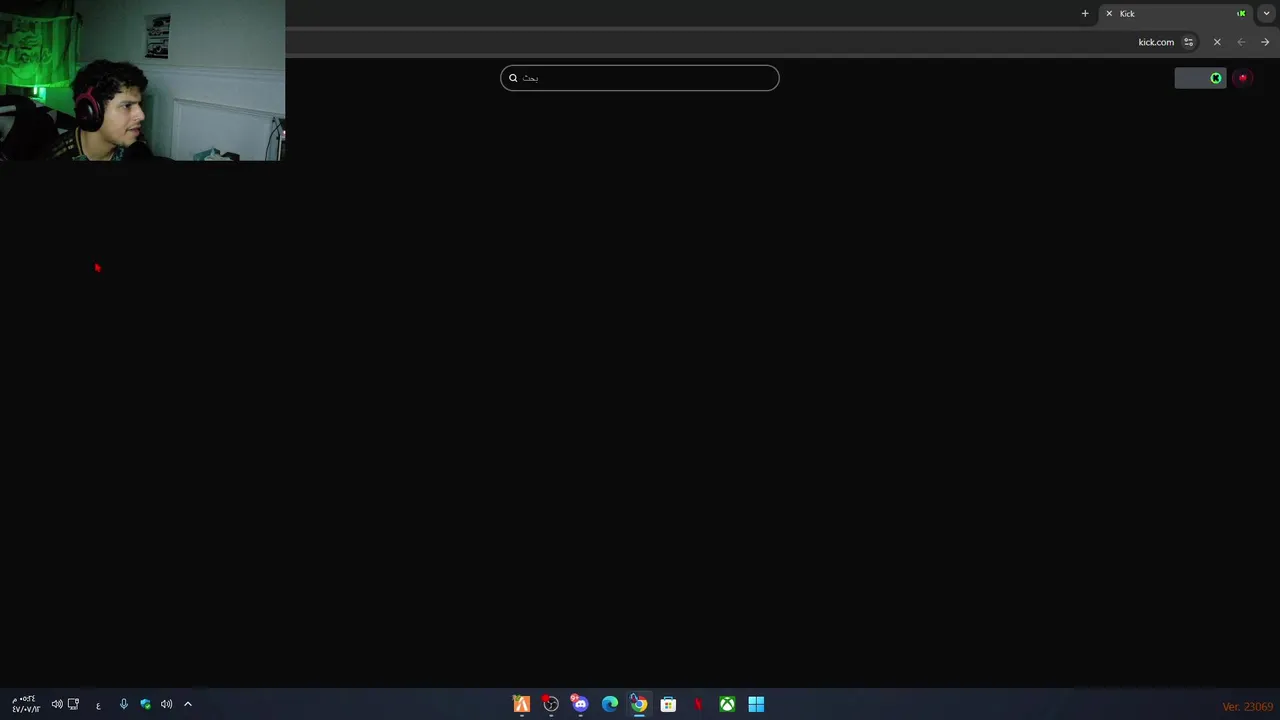Click the magnifier icon in search box
1280x720 pixels.
tap(513, 78)
